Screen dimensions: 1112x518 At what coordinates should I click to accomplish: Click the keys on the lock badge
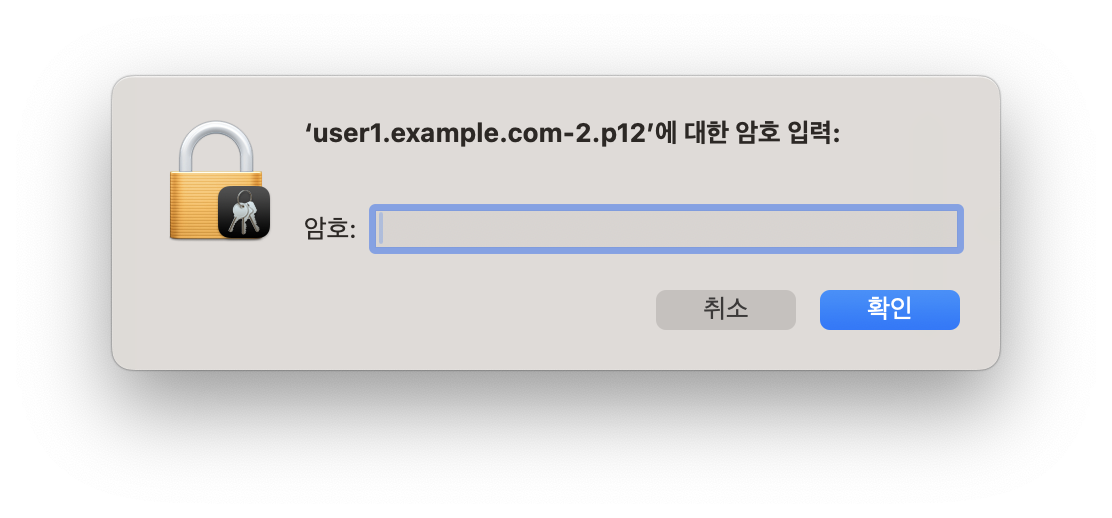pyautogui.click(x=243, y=211)
